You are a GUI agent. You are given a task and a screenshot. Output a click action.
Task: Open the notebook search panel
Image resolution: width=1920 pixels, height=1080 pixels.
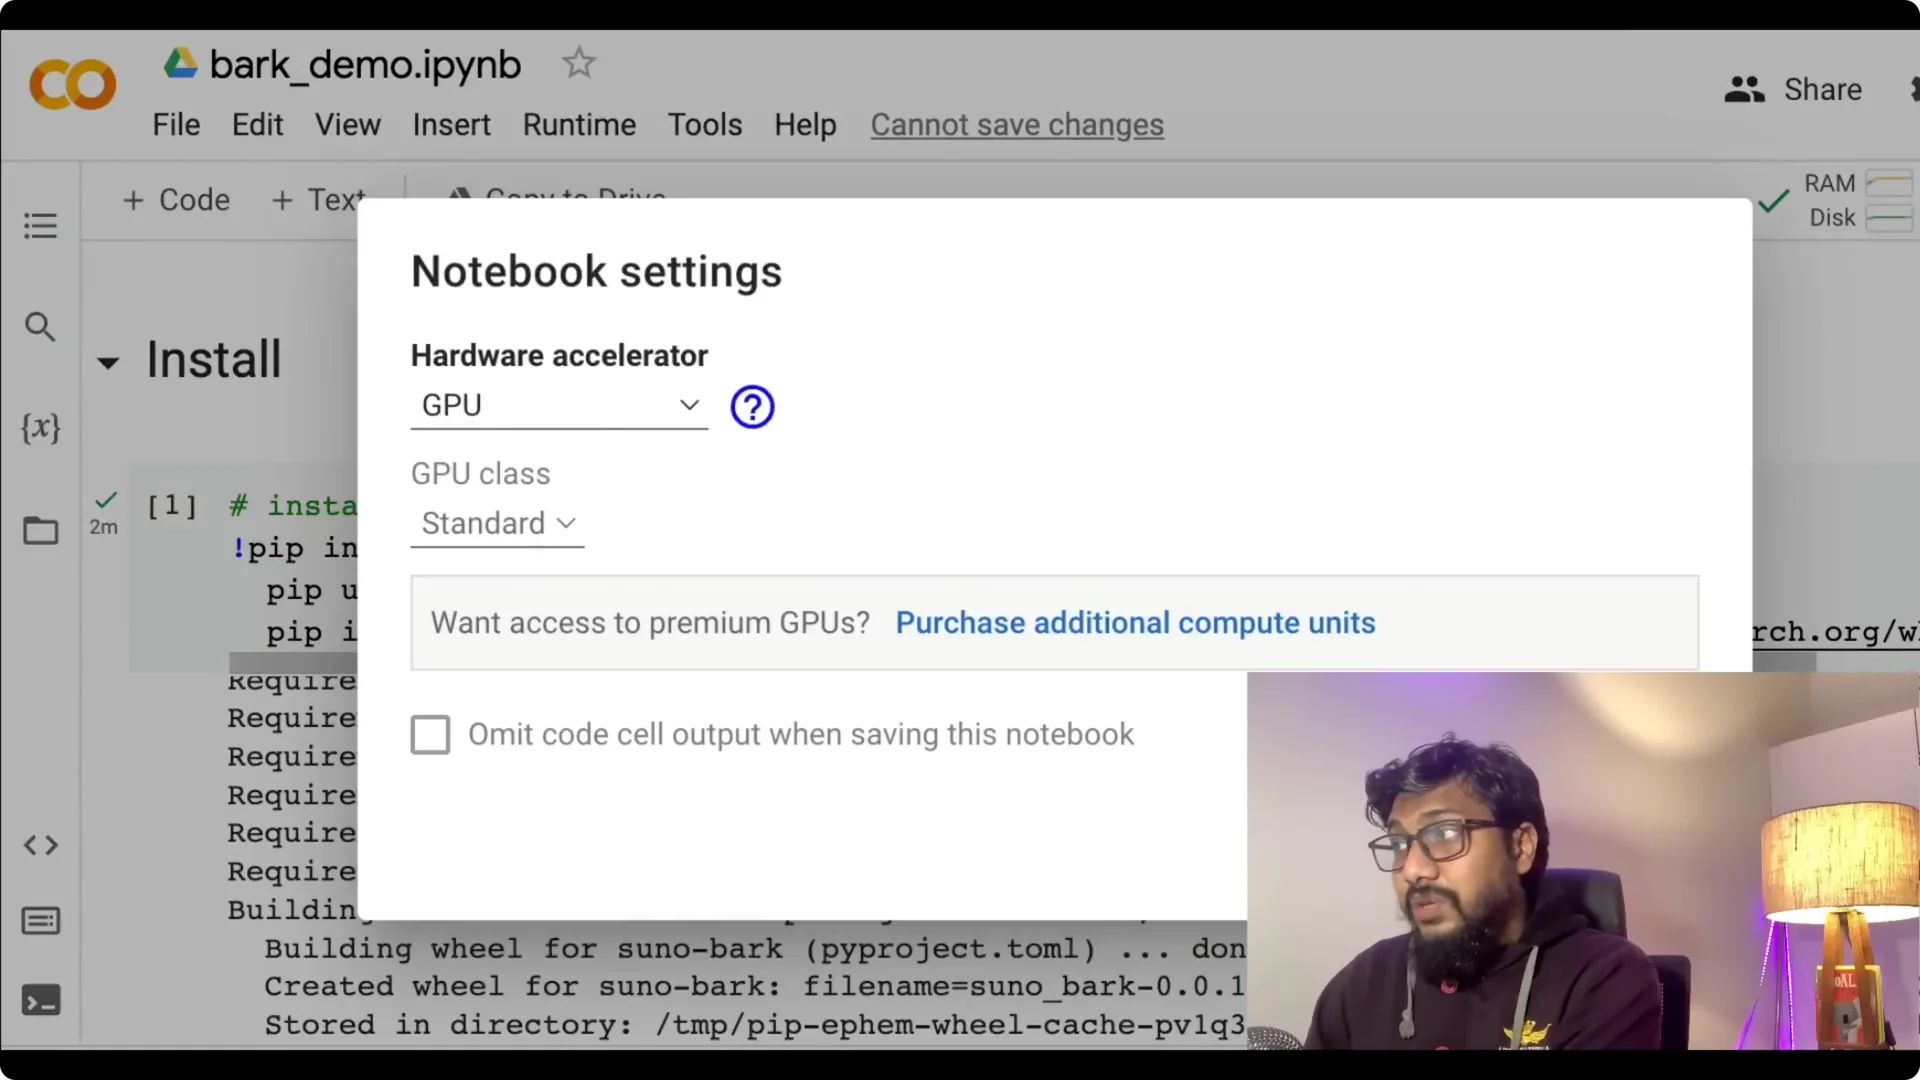tap(40, 327)
